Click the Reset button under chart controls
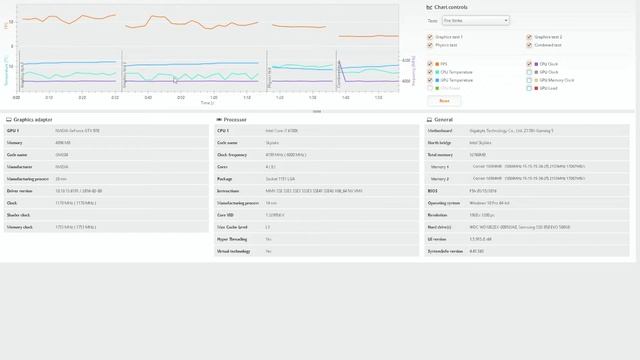Screen dimensions: 640x360 click(x=444, y=101)
